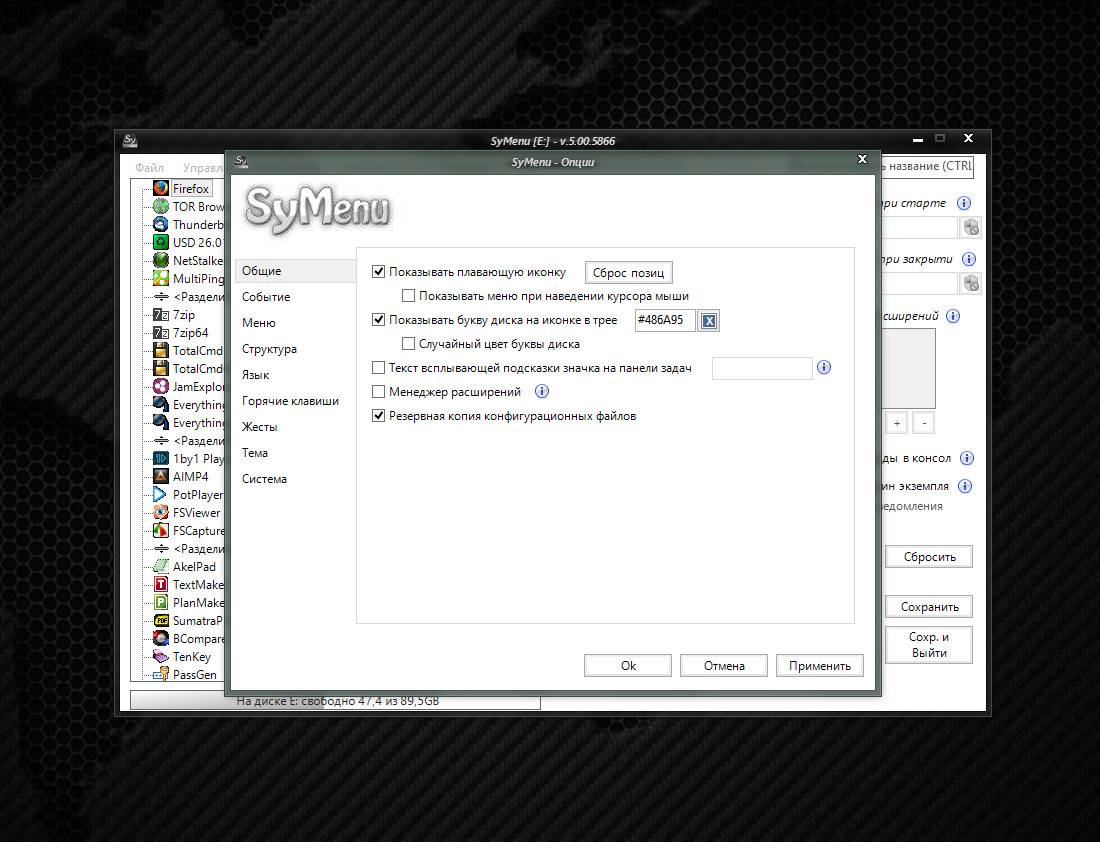Open the Система options tab
This screenshot has height=842, width=1100.
tap(295, 479)
